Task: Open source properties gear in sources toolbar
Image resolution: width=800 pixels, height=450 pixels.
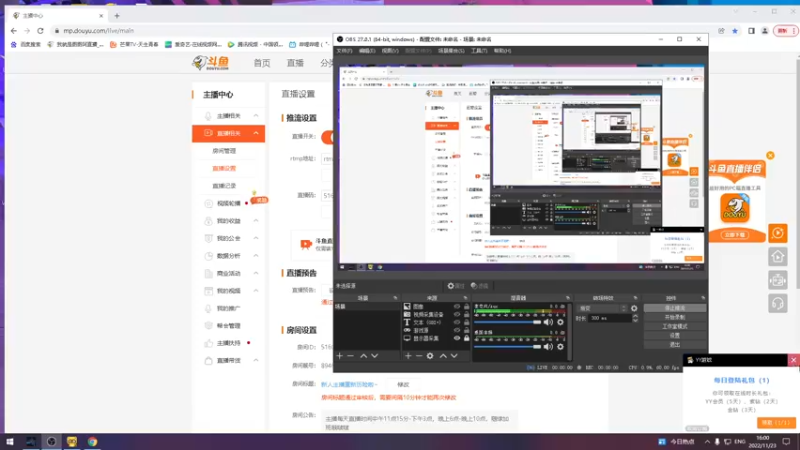Action: click(x=430, y=356)
